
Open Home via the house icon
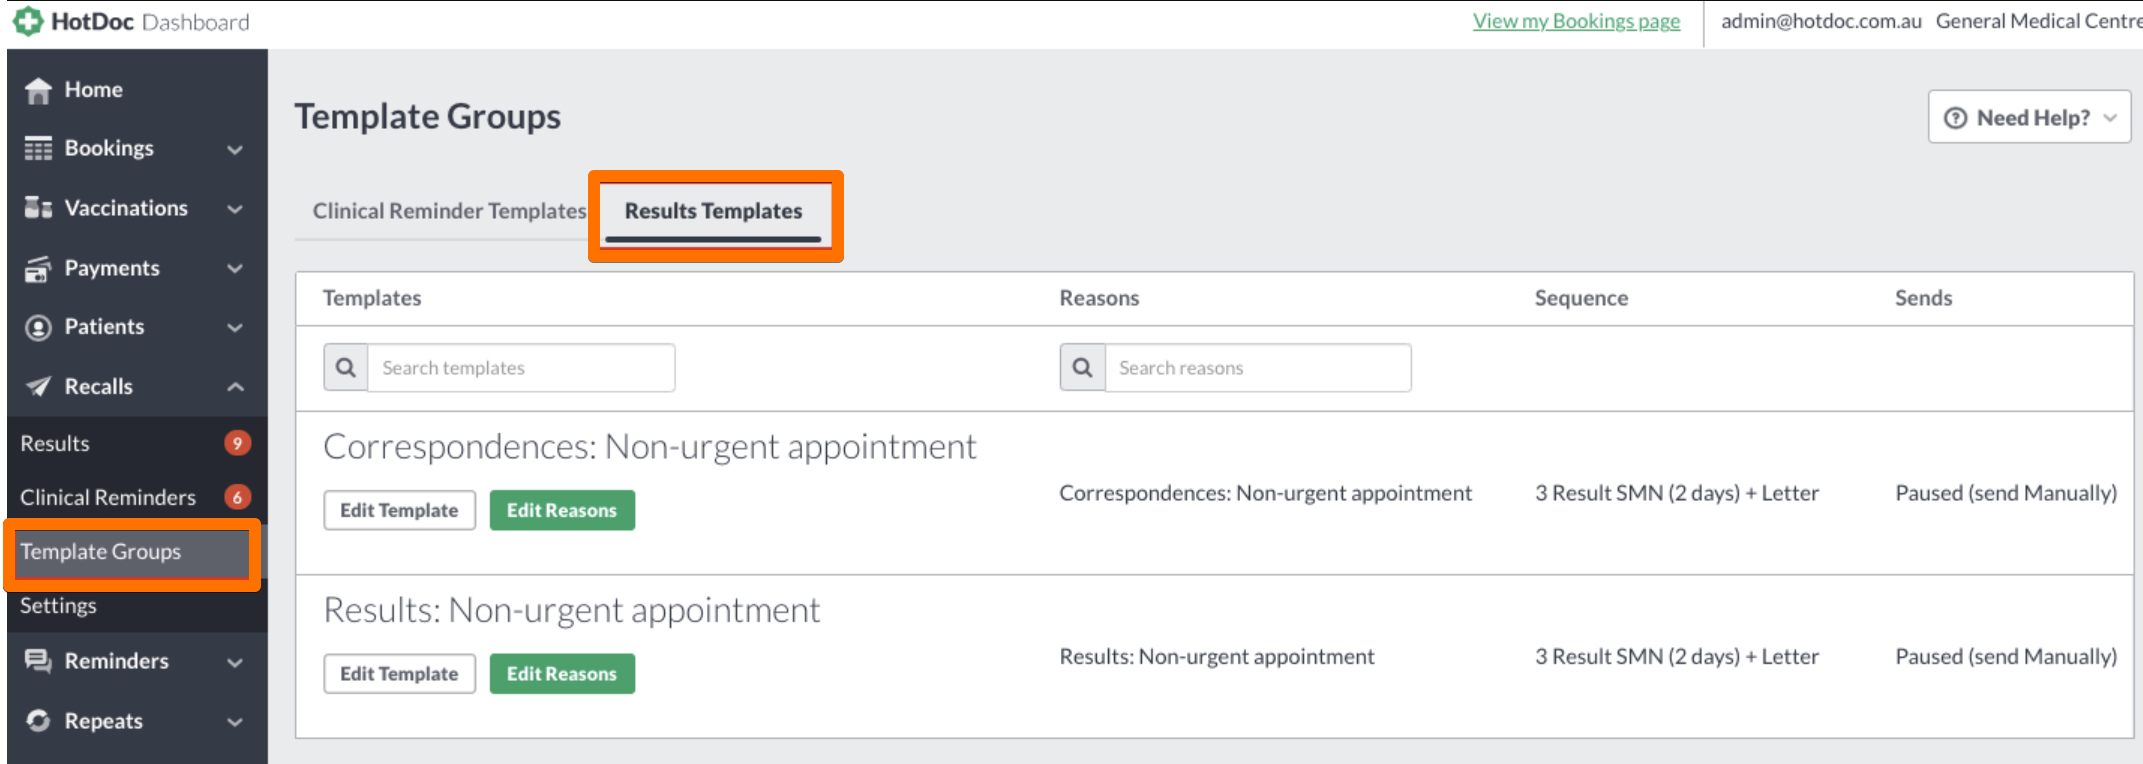(x=38, y=91)
